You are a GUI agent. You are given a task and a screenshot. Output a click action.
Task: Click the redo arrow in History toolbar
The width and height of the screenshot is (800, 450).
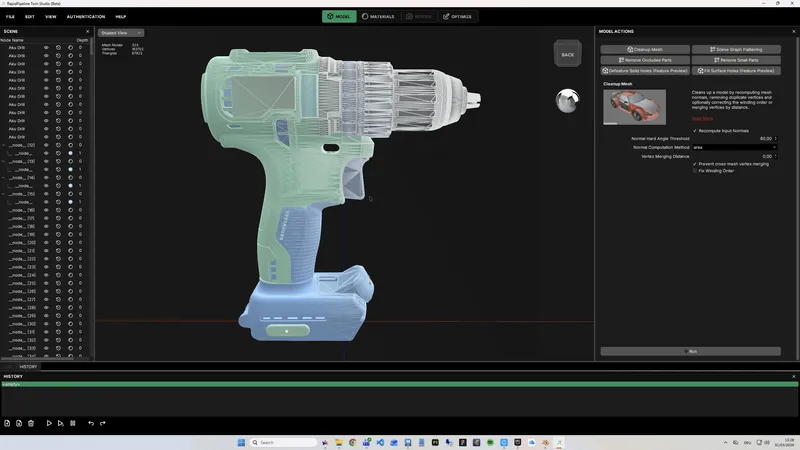click(102, 423)
